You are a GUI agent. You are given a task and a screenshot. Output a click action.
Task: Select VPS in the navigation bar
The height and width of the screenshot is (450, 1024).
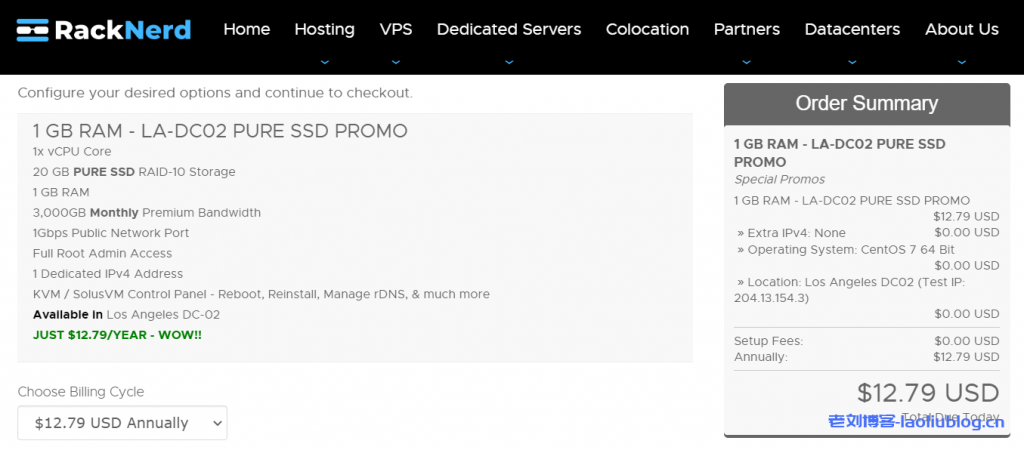(x=396, y=29)
